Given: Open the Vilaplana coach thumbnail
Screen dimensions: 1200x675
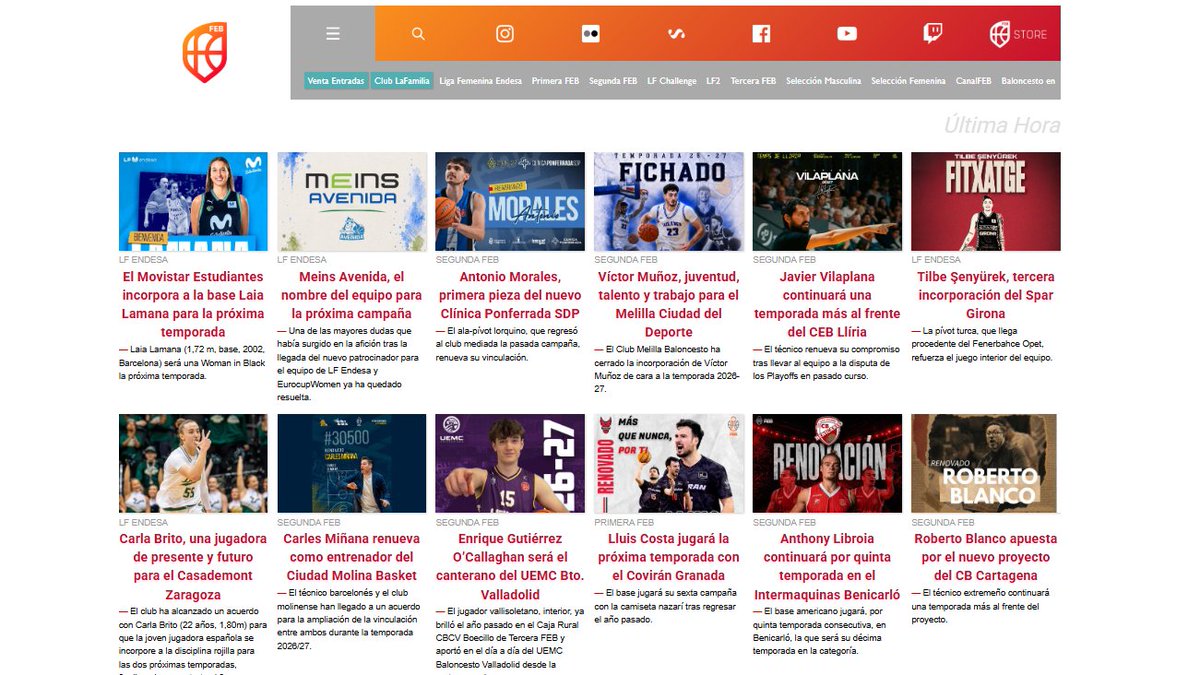Looking at the screenshot, I should 827,201.
